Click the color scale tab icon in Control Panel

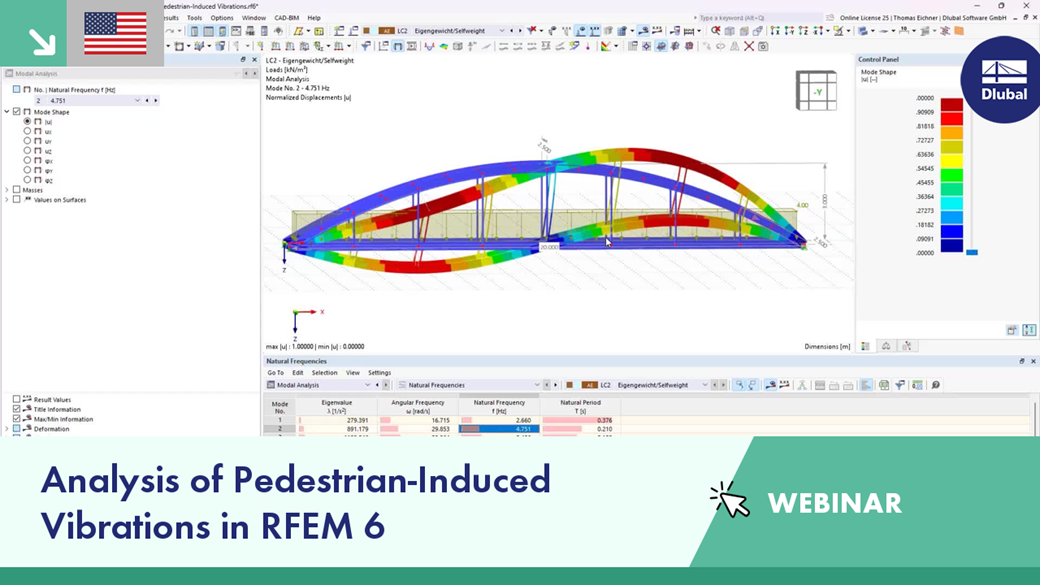pos(866,346)
